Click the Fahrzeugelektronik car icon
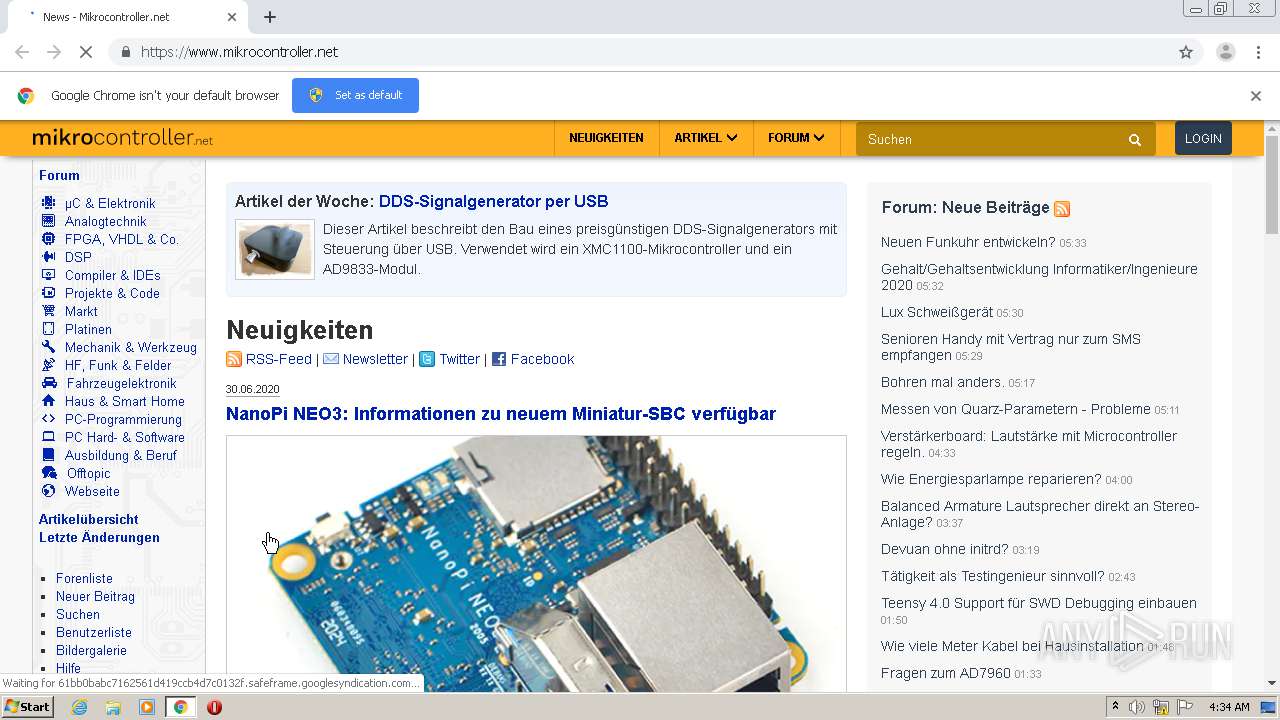 click(49, 383)
